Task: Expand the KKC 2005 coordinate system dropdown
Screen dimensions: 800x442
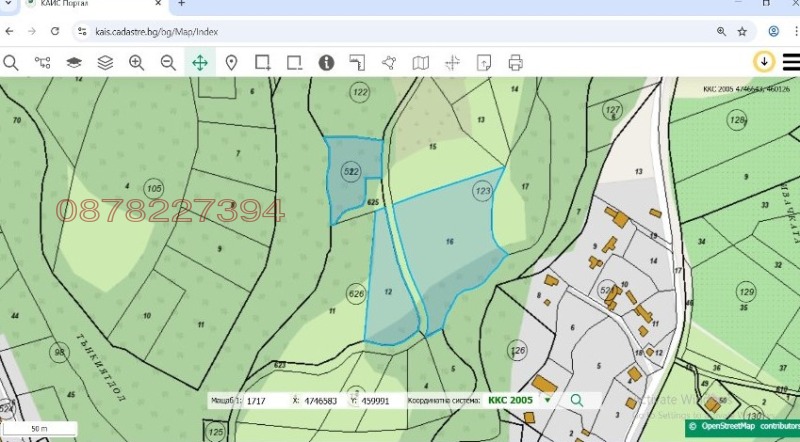Action: 547,400
